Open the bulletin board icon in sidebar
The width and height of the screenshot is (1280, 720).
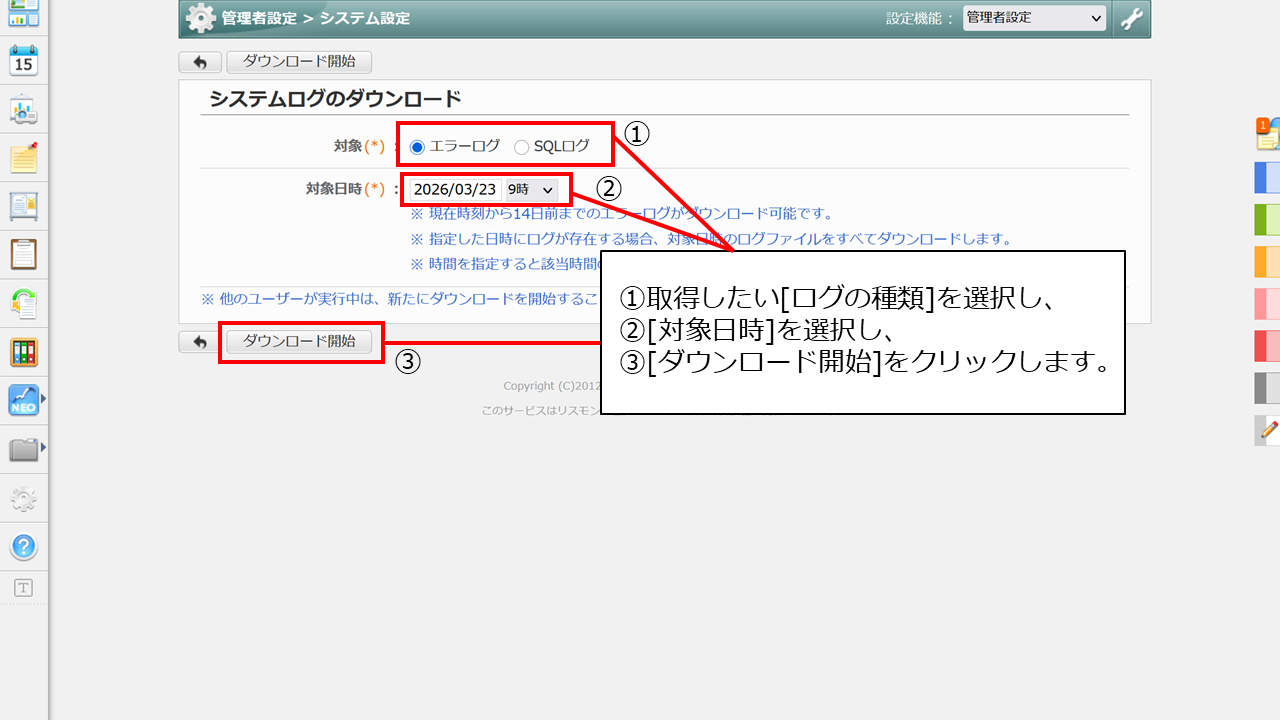click(x=23, y=206)
